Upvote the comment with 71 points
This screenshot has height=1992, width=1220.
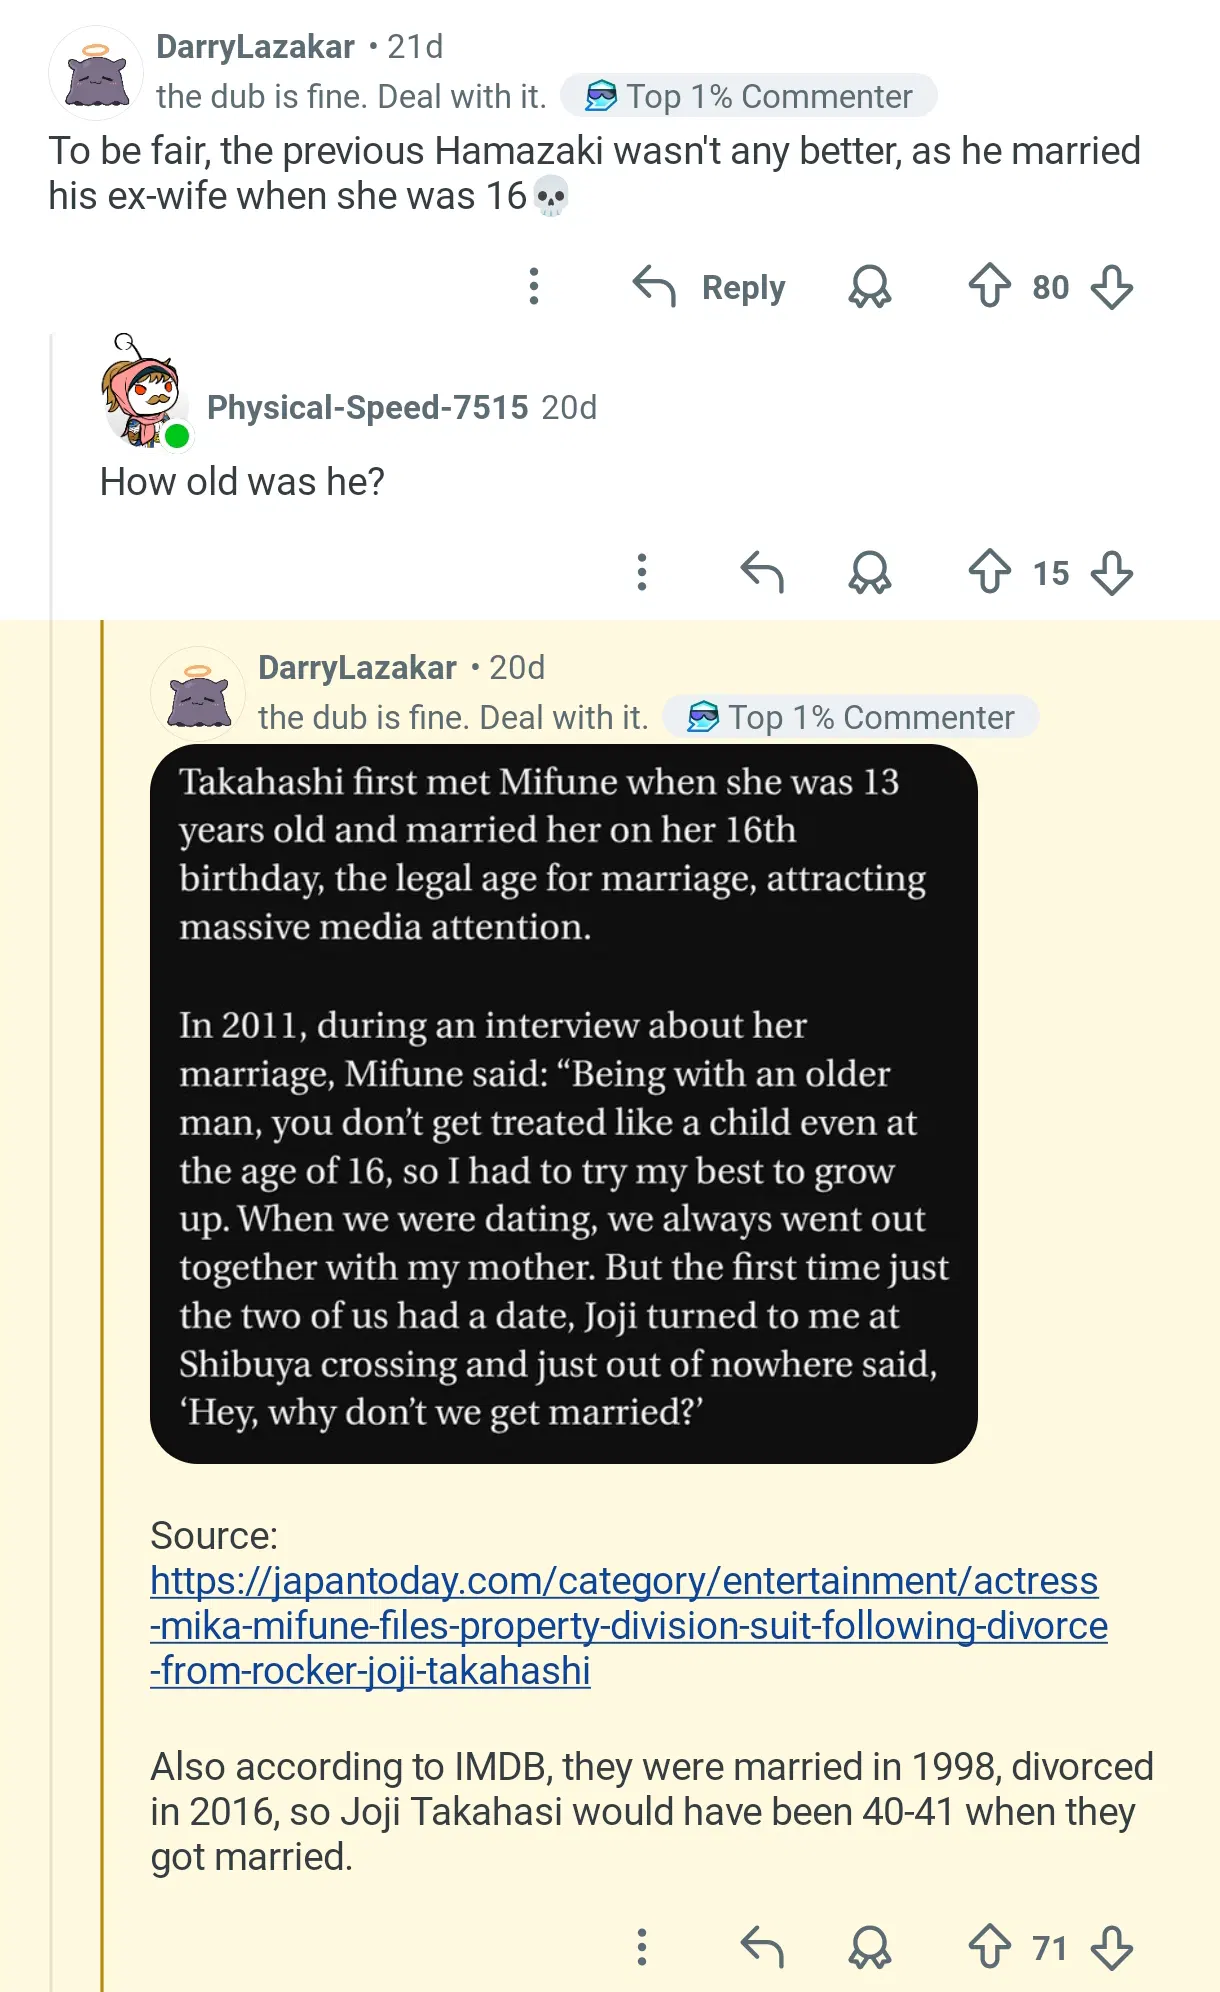(x=989, y=1947)
